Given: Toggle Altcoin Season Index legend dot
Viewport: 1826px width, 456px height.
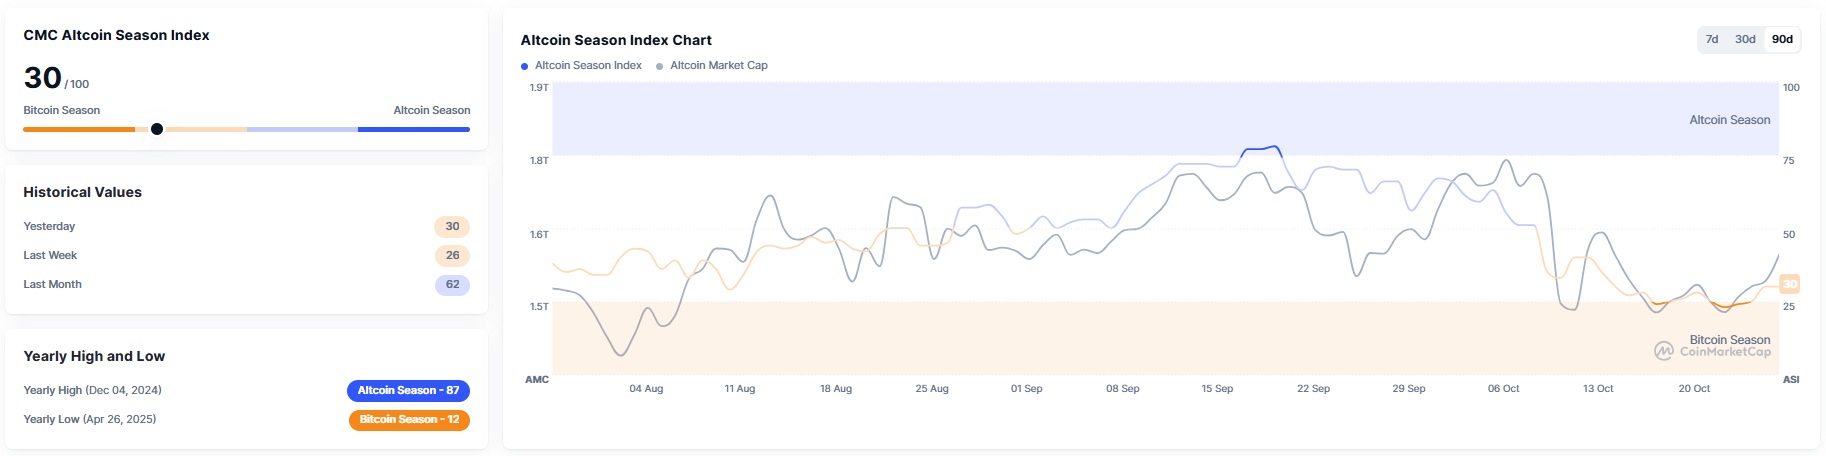Looking at the screenshot, I should point(525,66).
